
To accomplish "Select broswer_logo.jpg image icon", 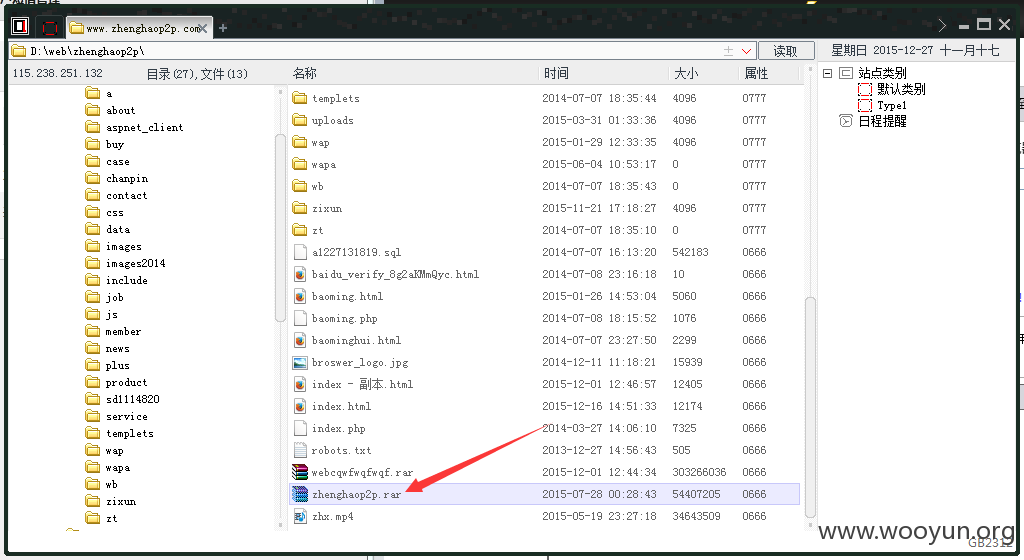I will pyautogui.click(x=300, y=362).
